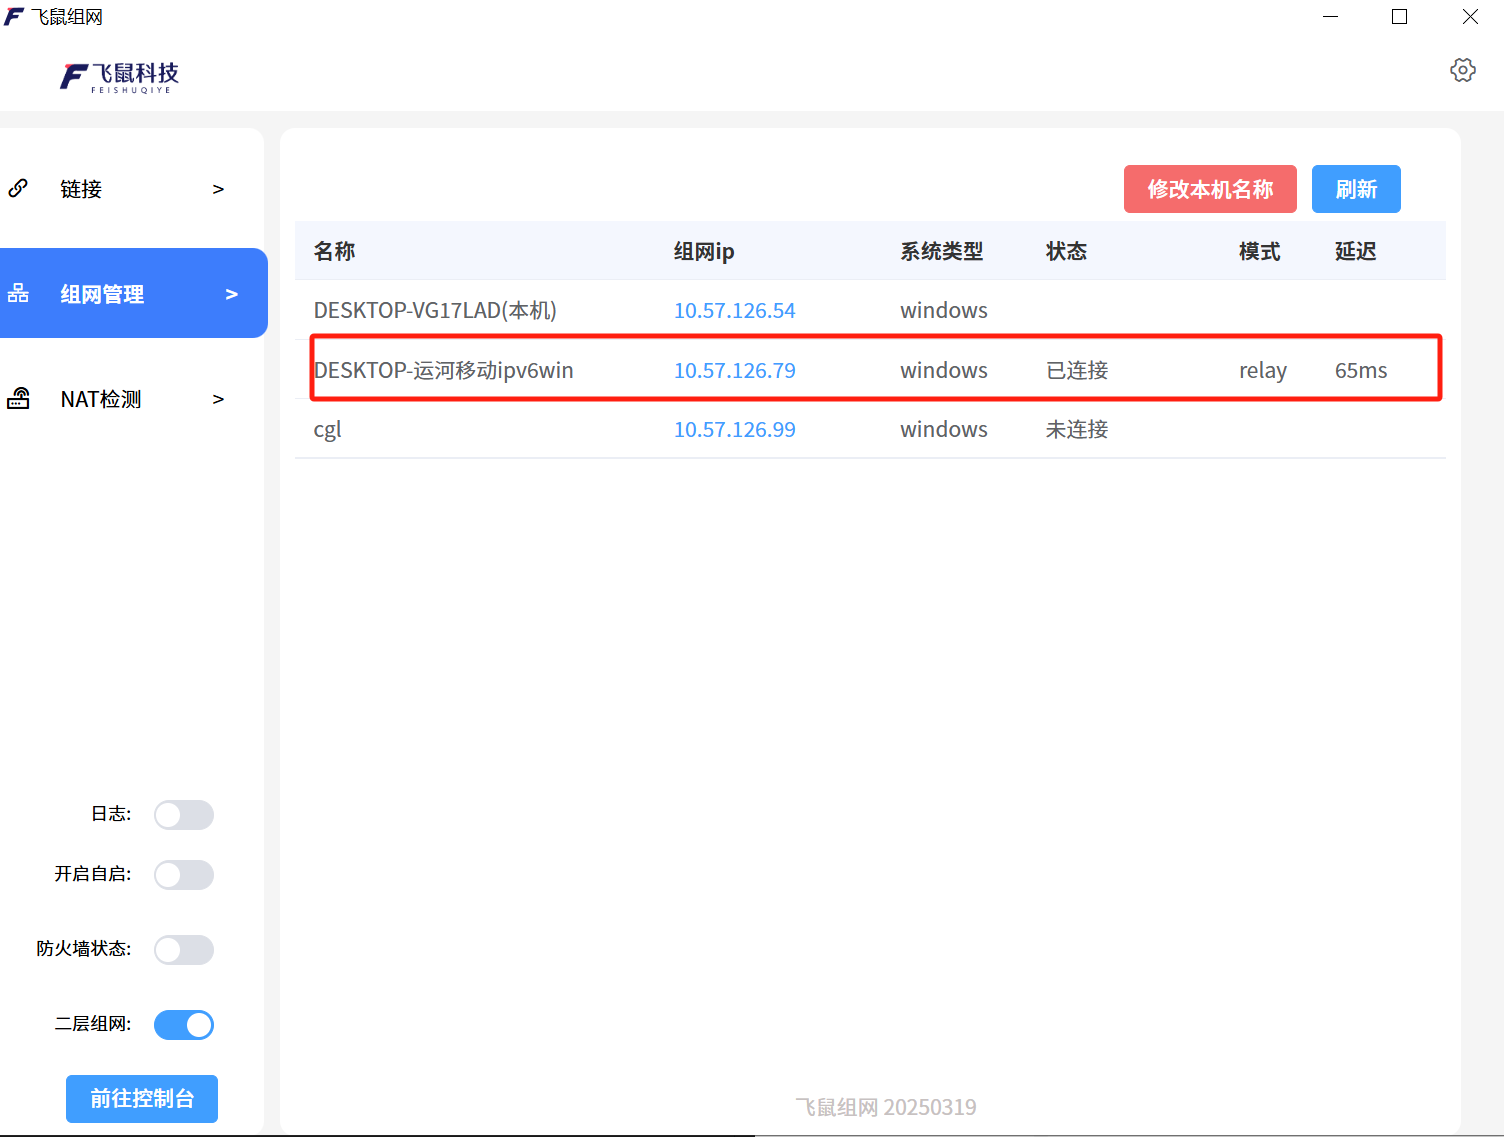Expand the 链接 menu arrow
This screenshot has height=1137, width=1504.
(218, 189)
